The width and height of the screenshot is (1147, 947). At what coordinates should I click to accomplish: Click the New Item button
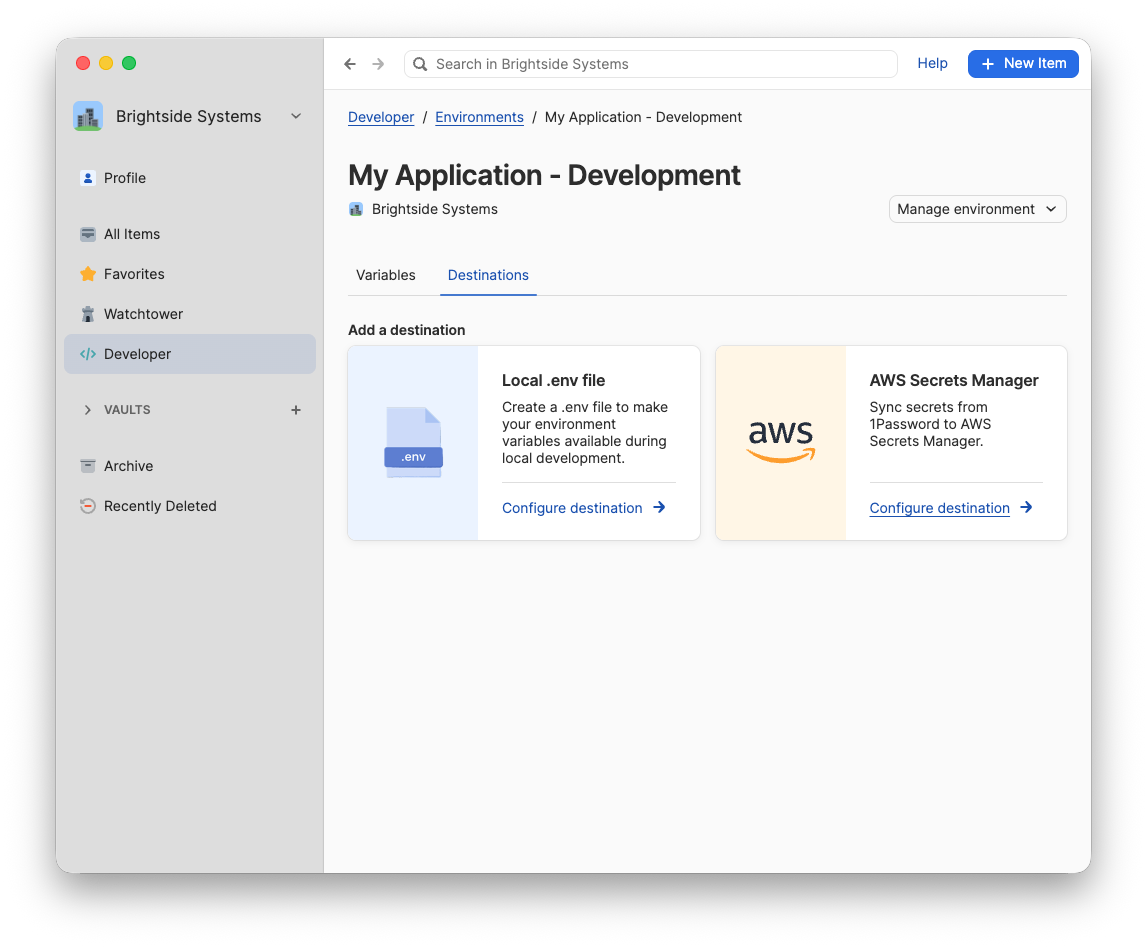coord(1023,63)
